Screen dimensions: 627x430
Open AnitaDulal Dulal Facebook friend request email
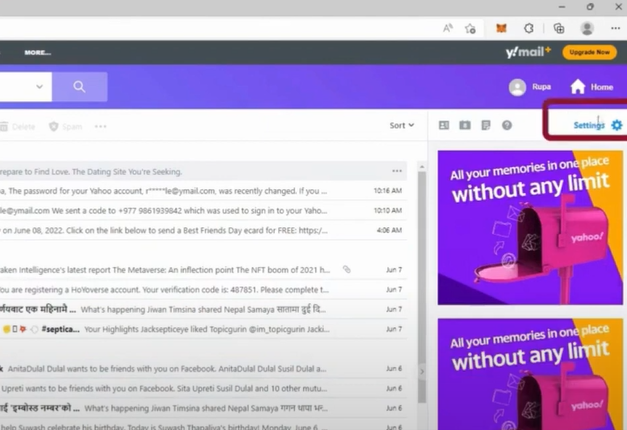click(x=204, y=369)
